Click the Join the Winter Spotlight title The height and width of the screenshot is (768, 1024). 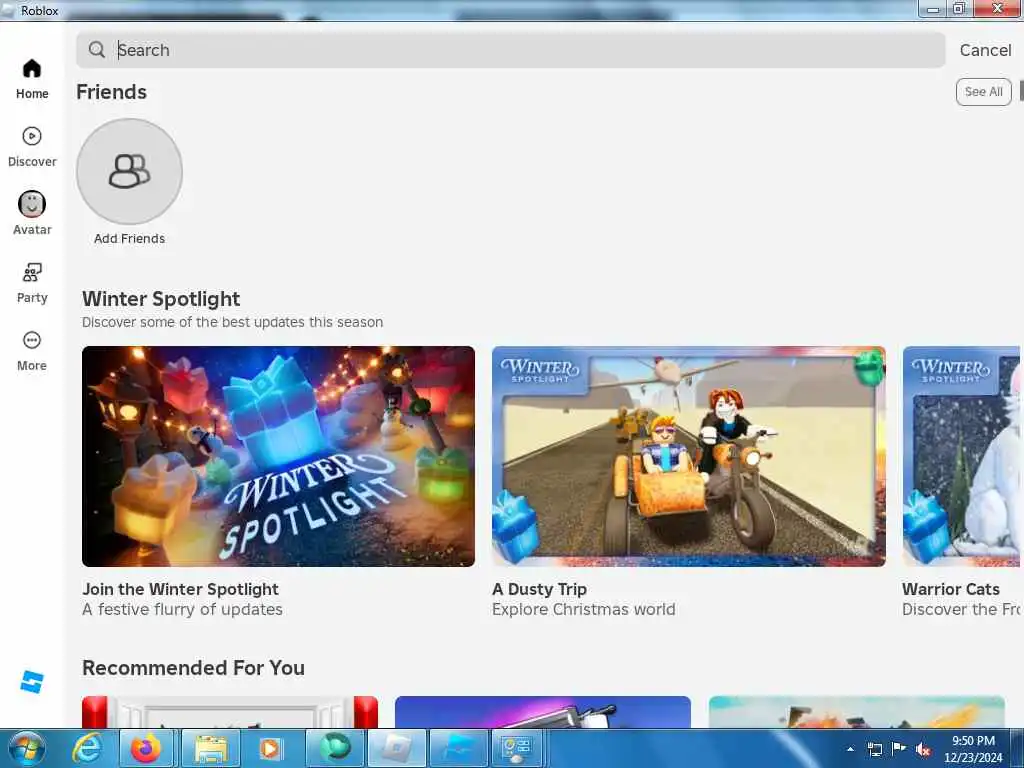(x=180, y=589)
